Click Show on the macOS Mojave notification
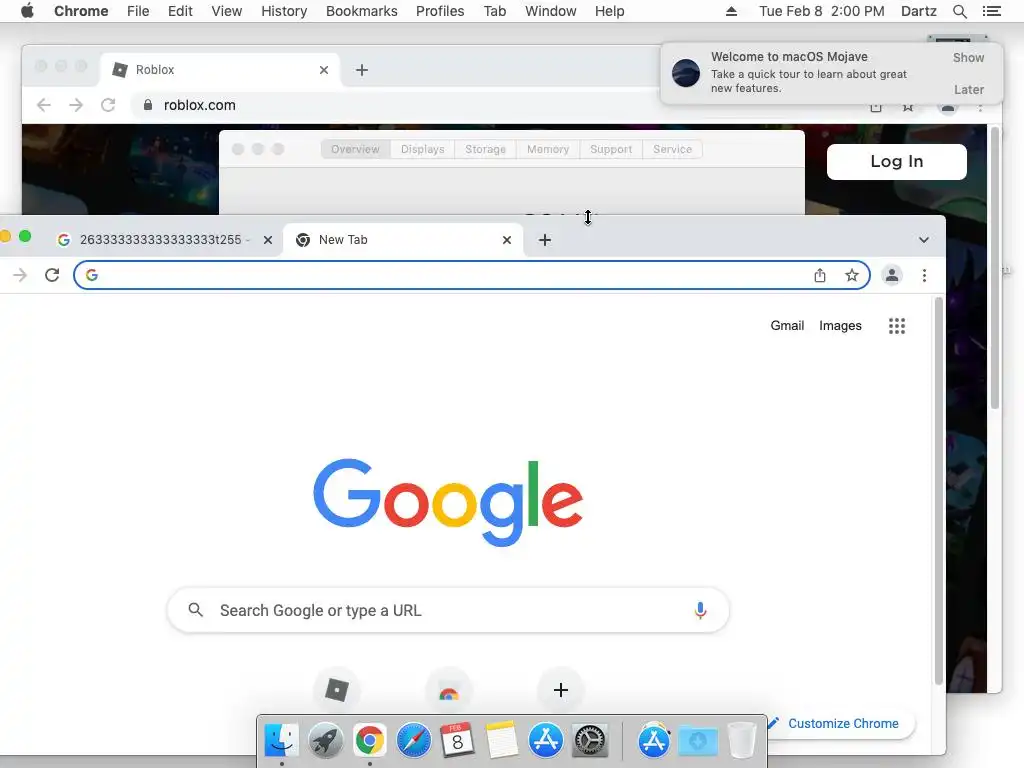Viewport: 1024px width, 768px height. click(968, 57)
